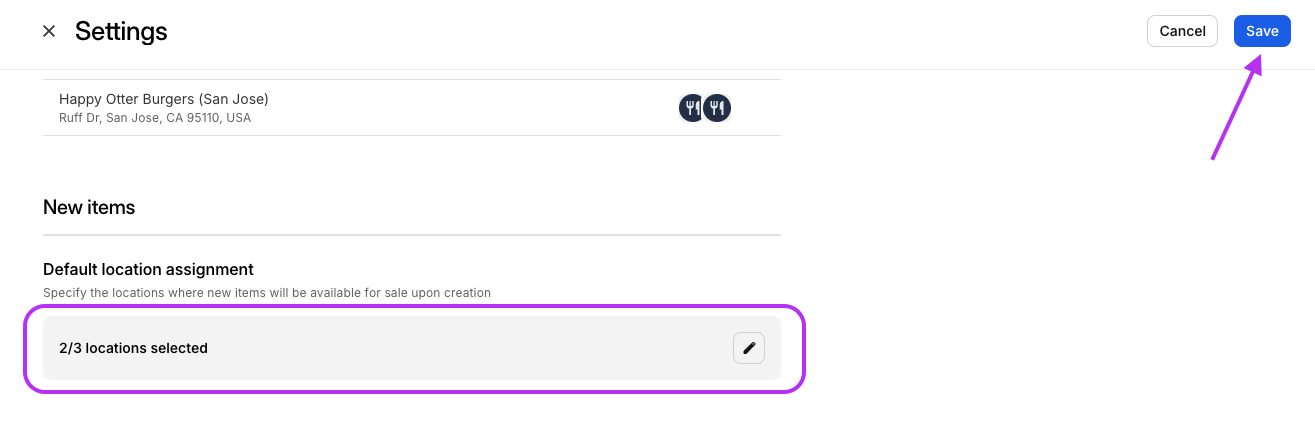The height and width of the screenshot is (436, 1315).
Task: Save the settings changes
Action: click(1262, 31)
